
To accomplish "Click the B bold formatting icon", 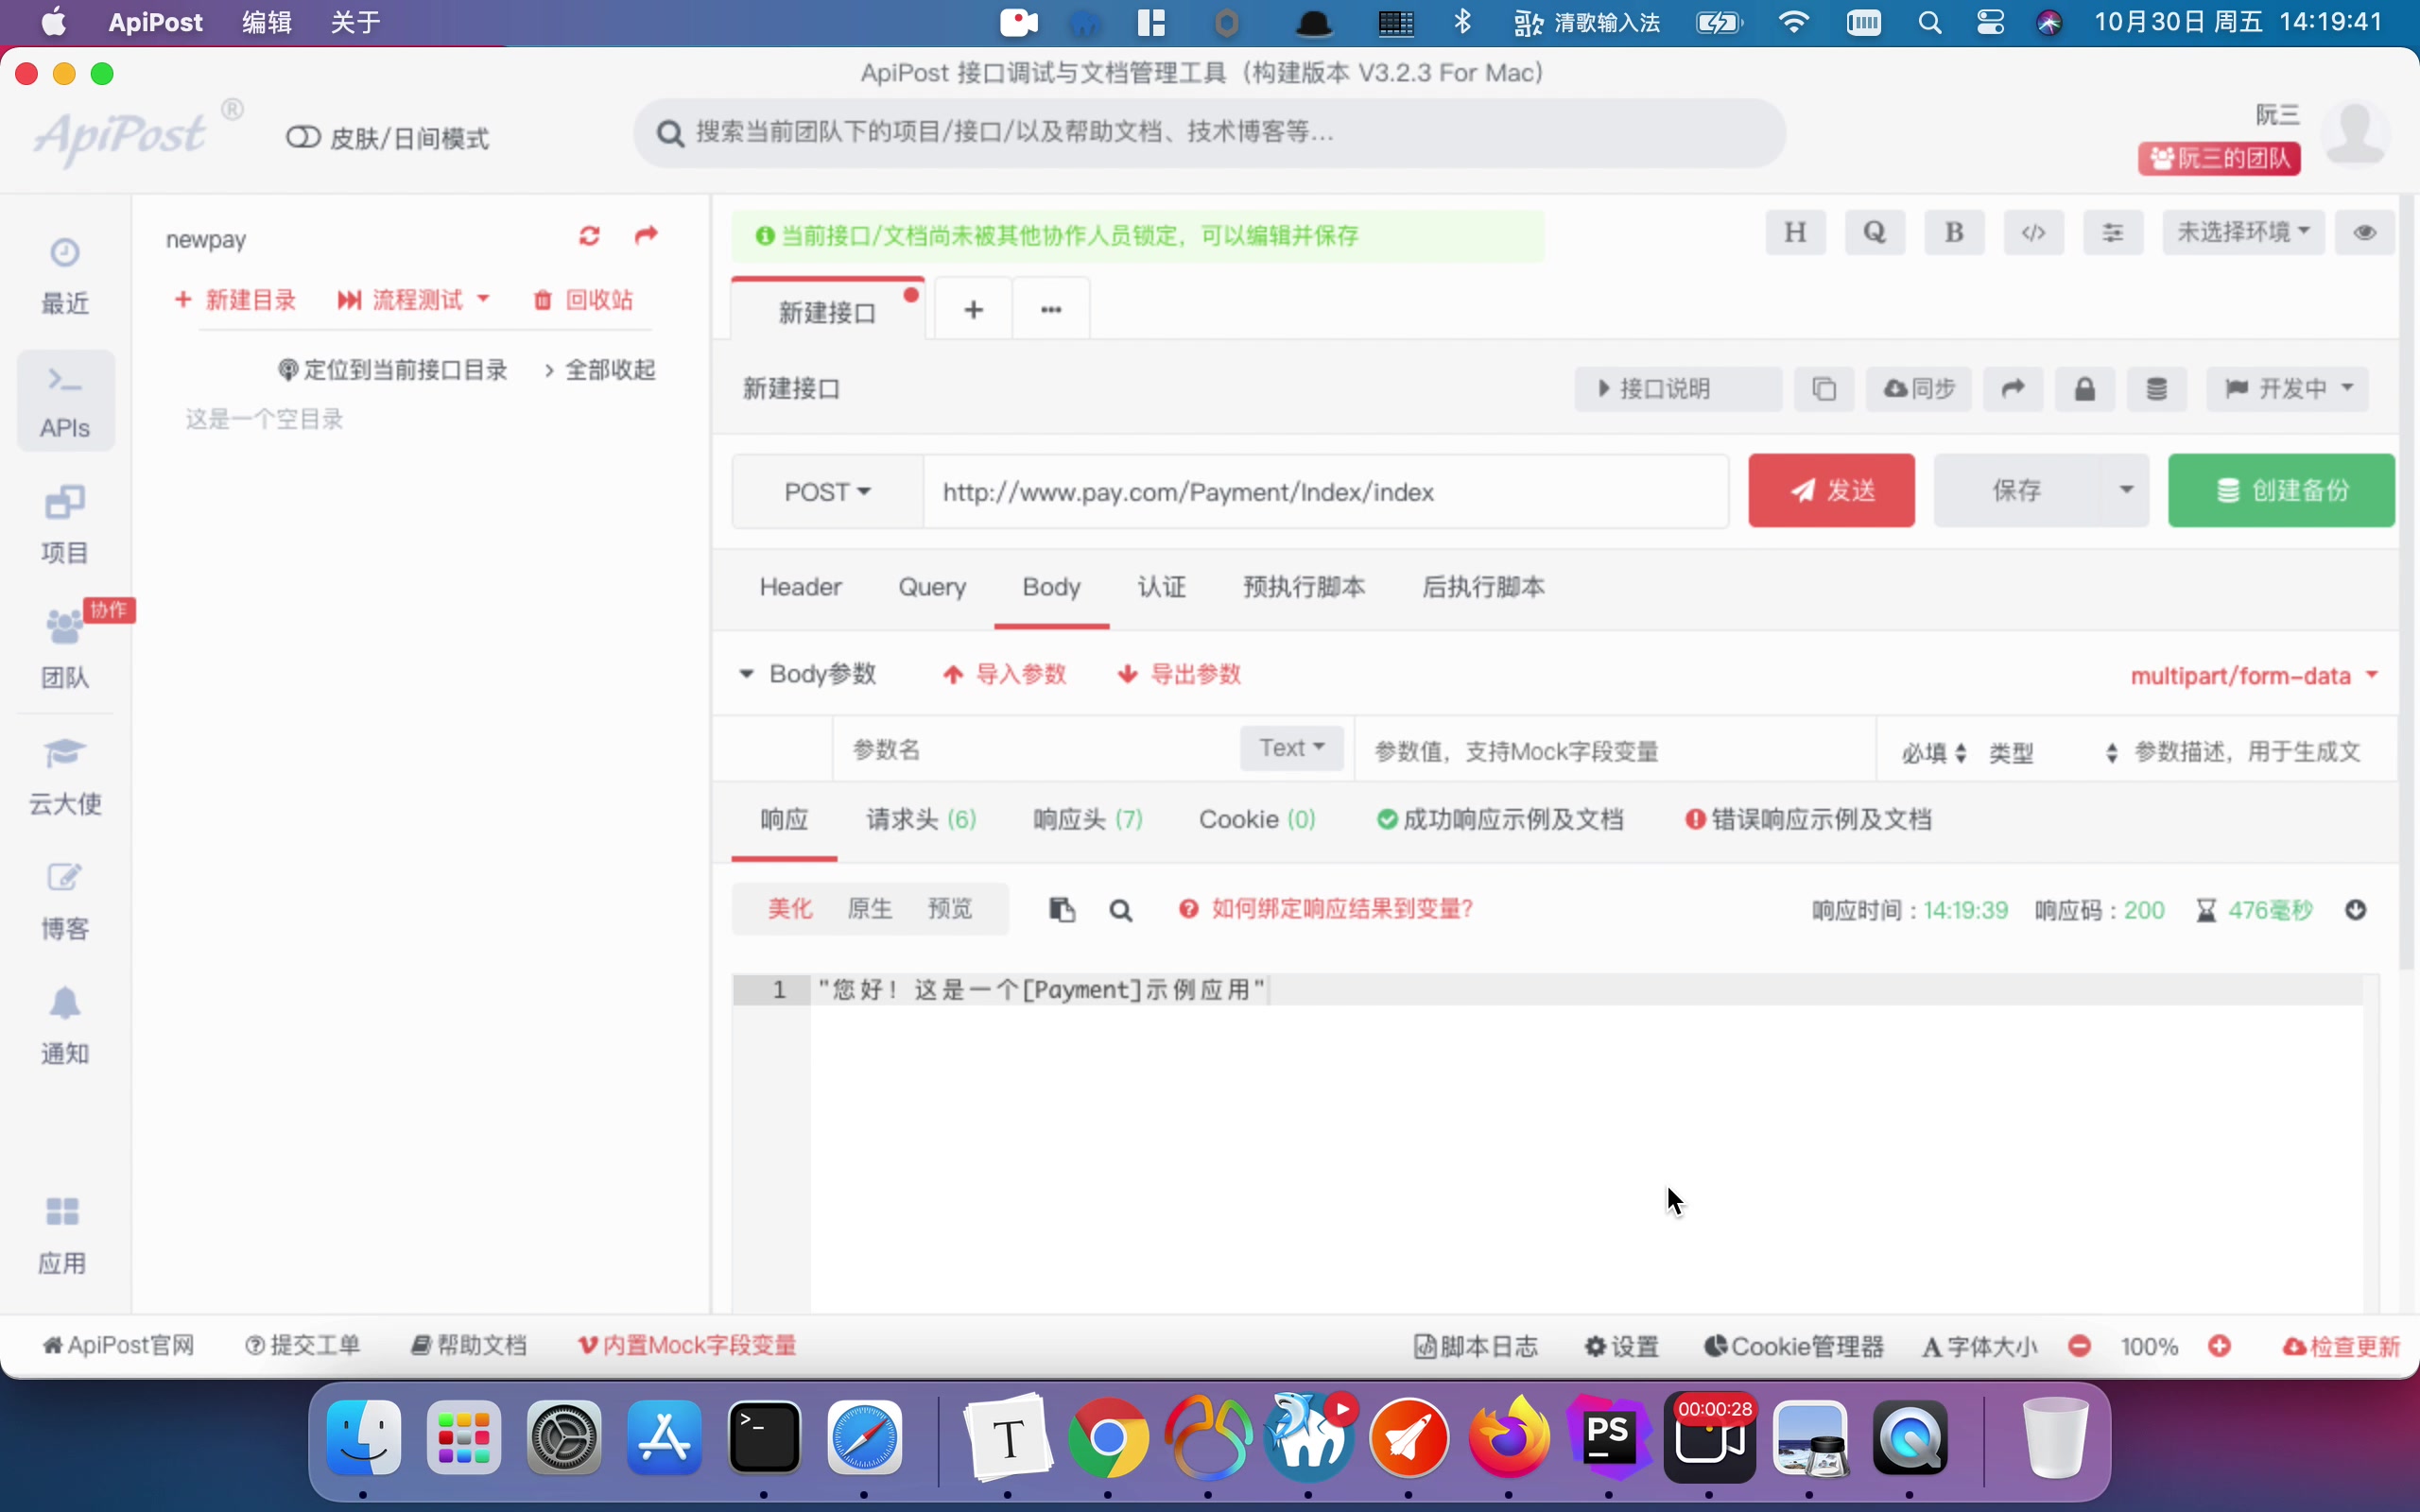I will pos(1955,232).
